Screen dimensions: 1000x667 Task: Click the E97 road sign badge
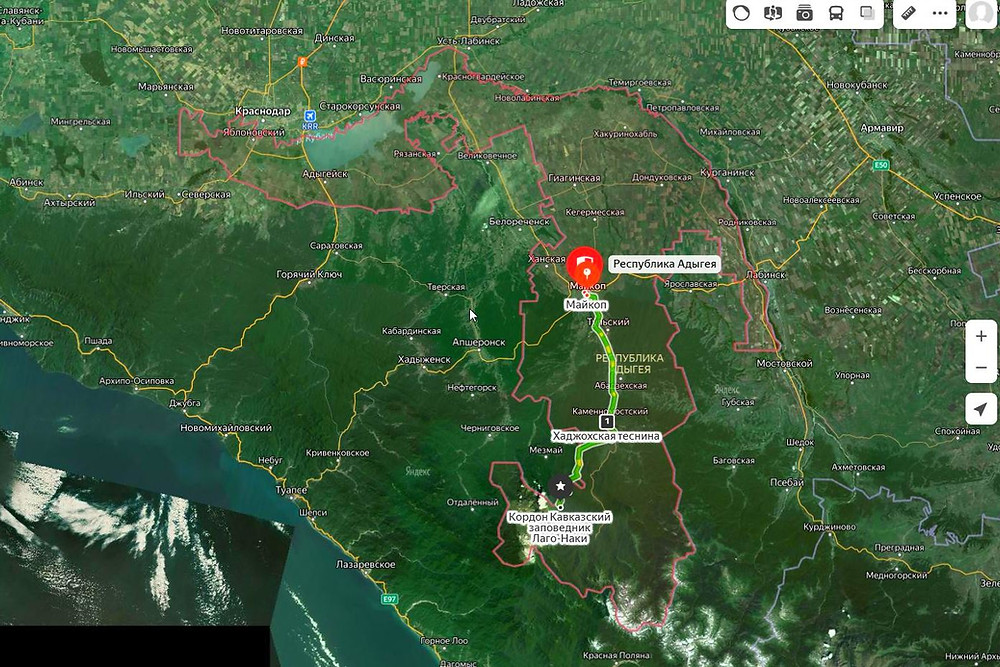coord(389,599)
